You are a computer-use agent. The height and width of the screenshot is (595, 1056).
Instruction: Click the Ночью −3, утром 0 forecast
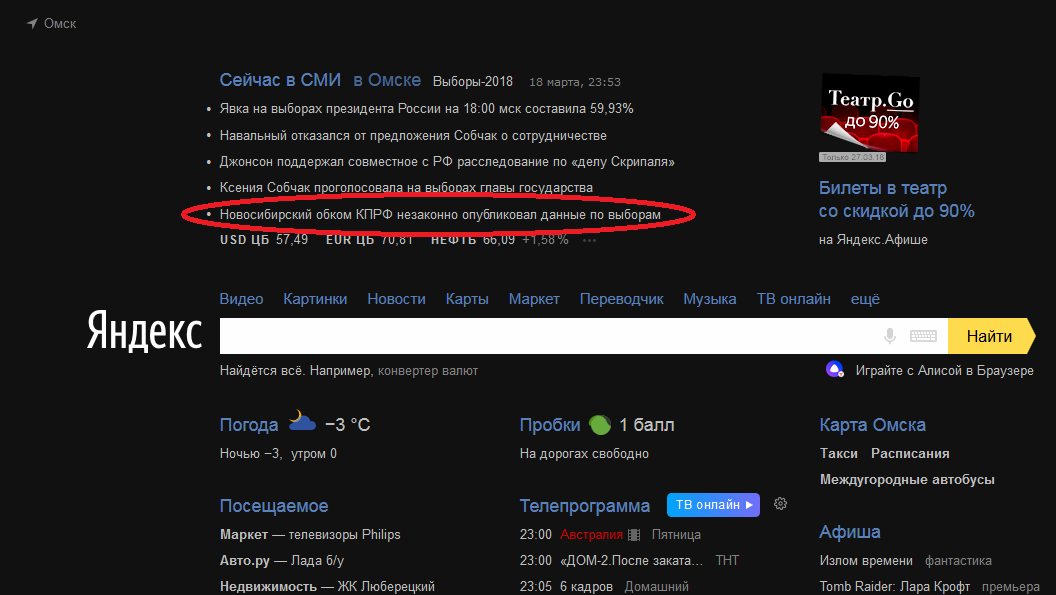[278, 453]
